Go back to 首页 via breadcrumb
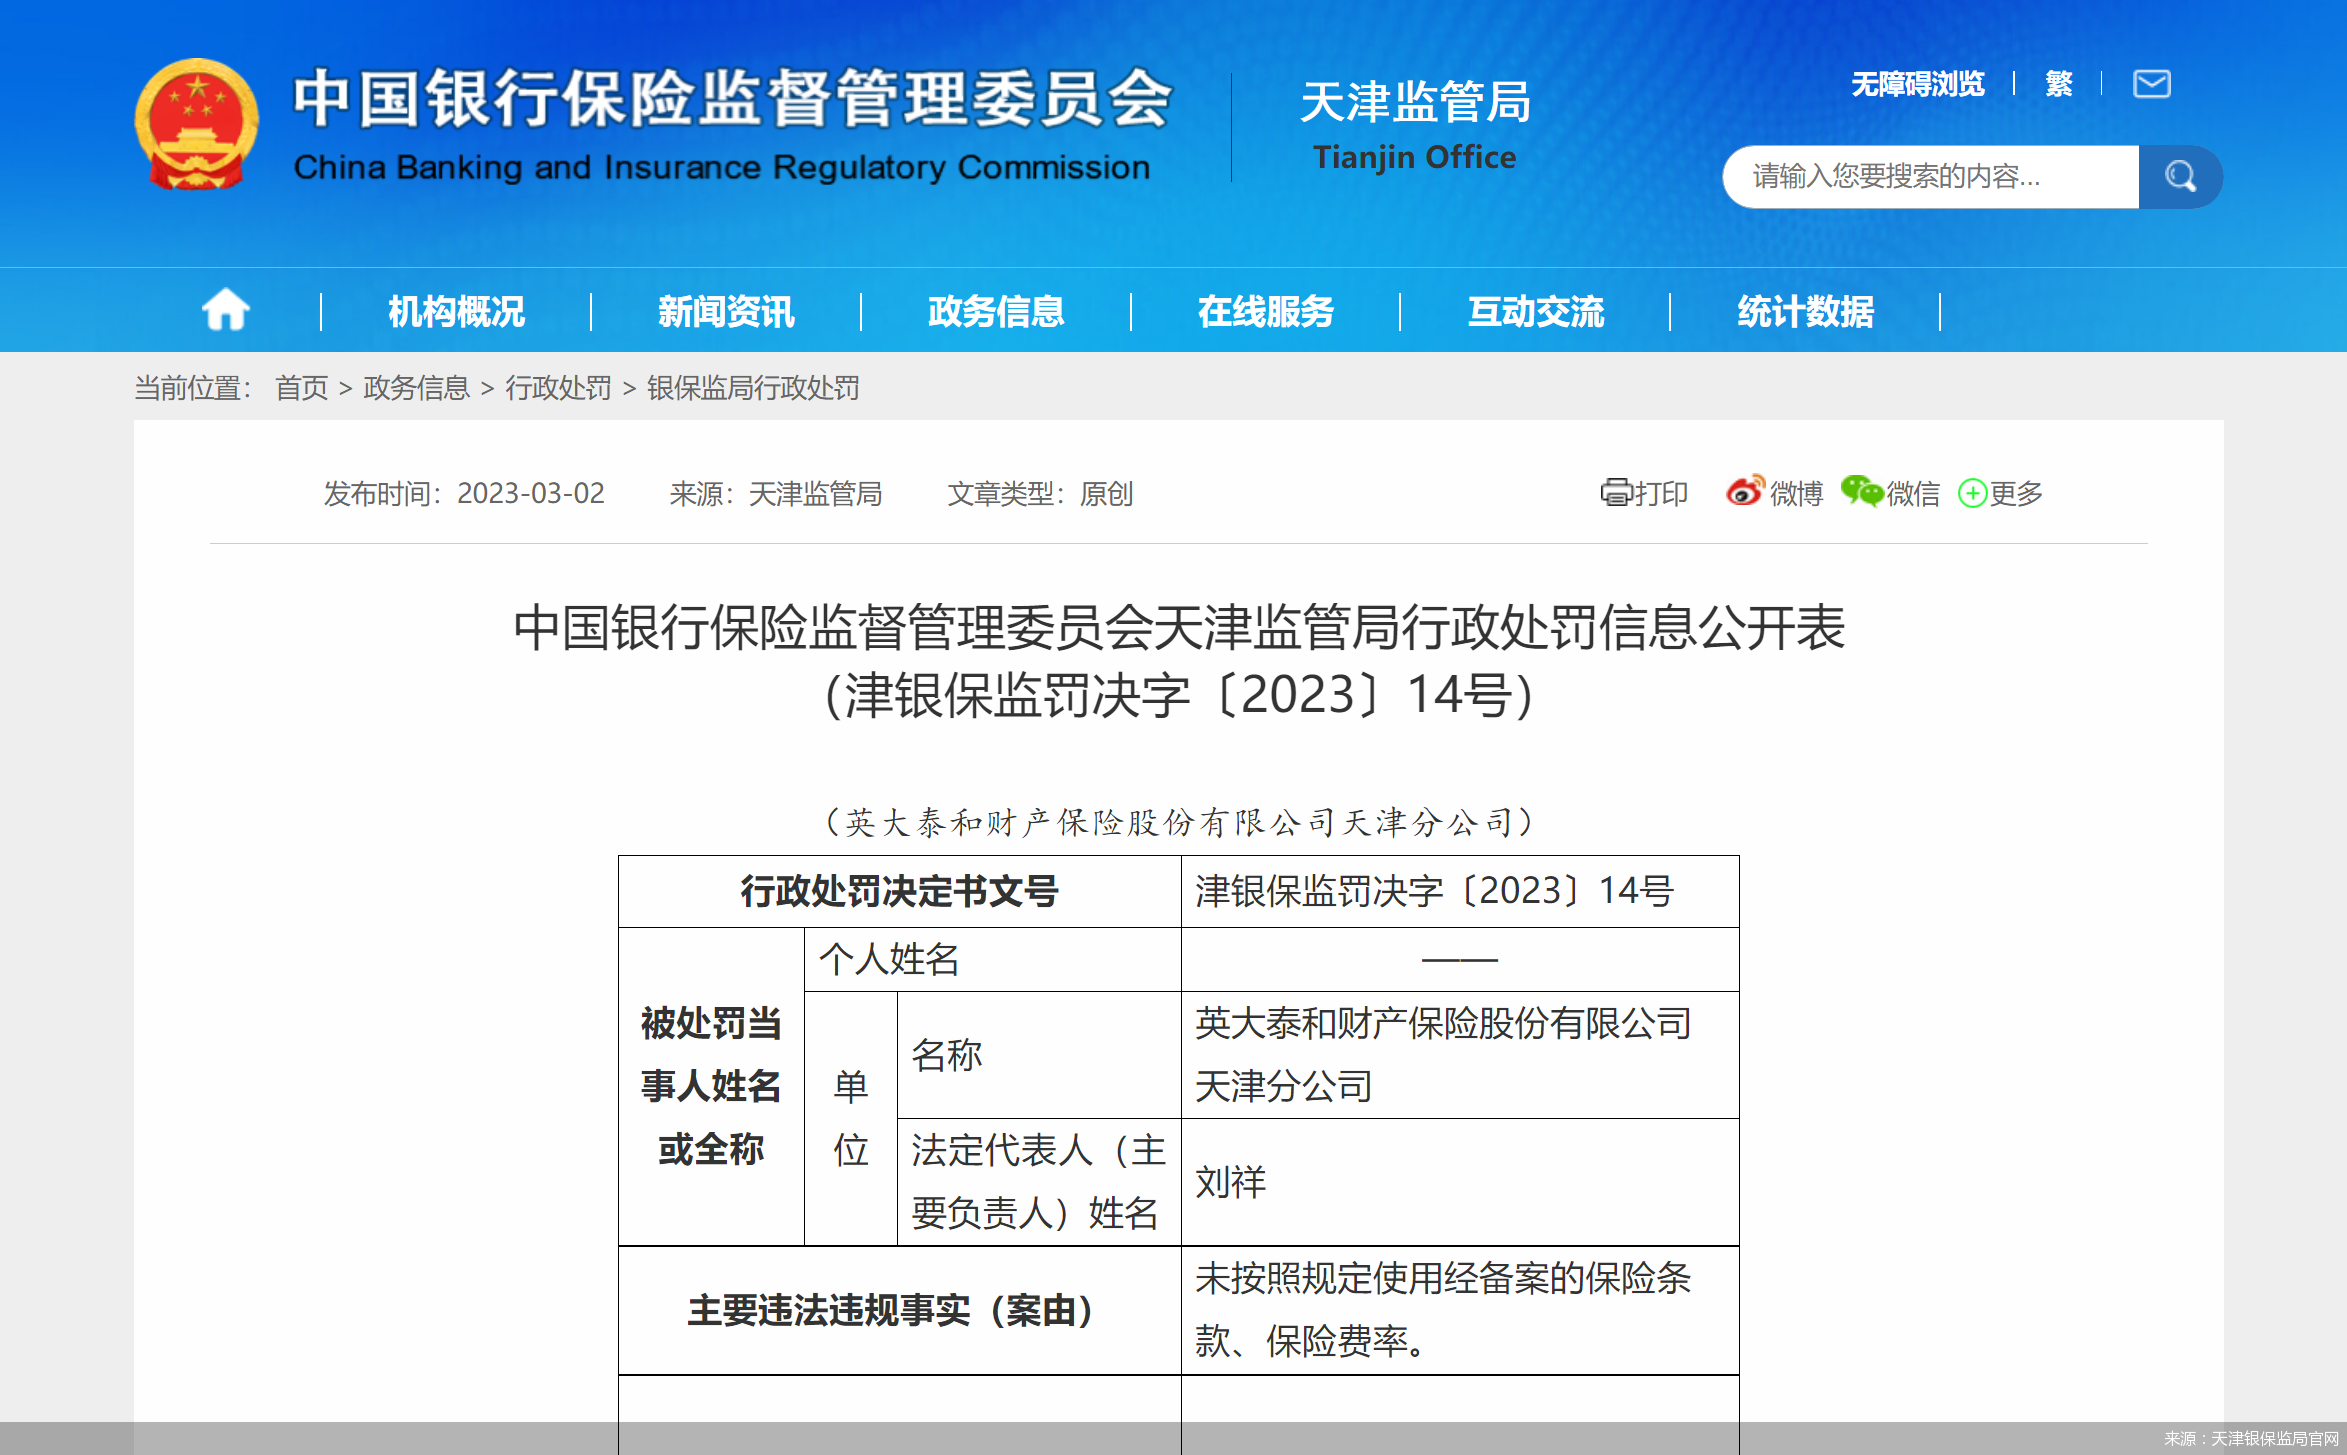Screen dimensions: 2347x1455 click(x=300, y=388)
